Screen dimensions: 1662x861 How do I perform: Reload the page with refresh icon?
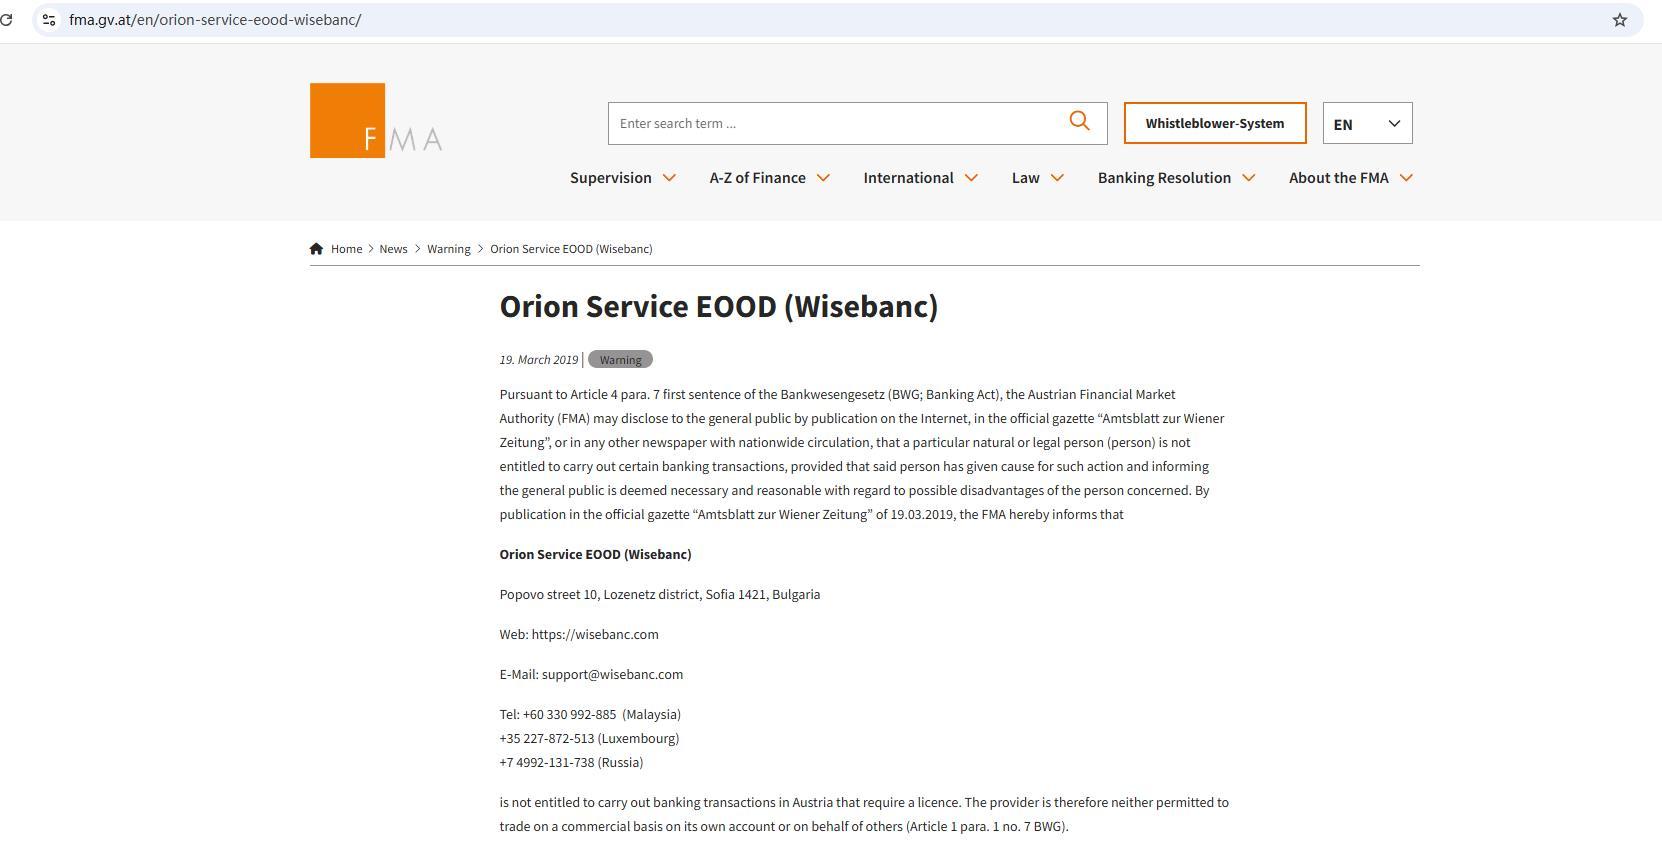(x=6, y=20)
